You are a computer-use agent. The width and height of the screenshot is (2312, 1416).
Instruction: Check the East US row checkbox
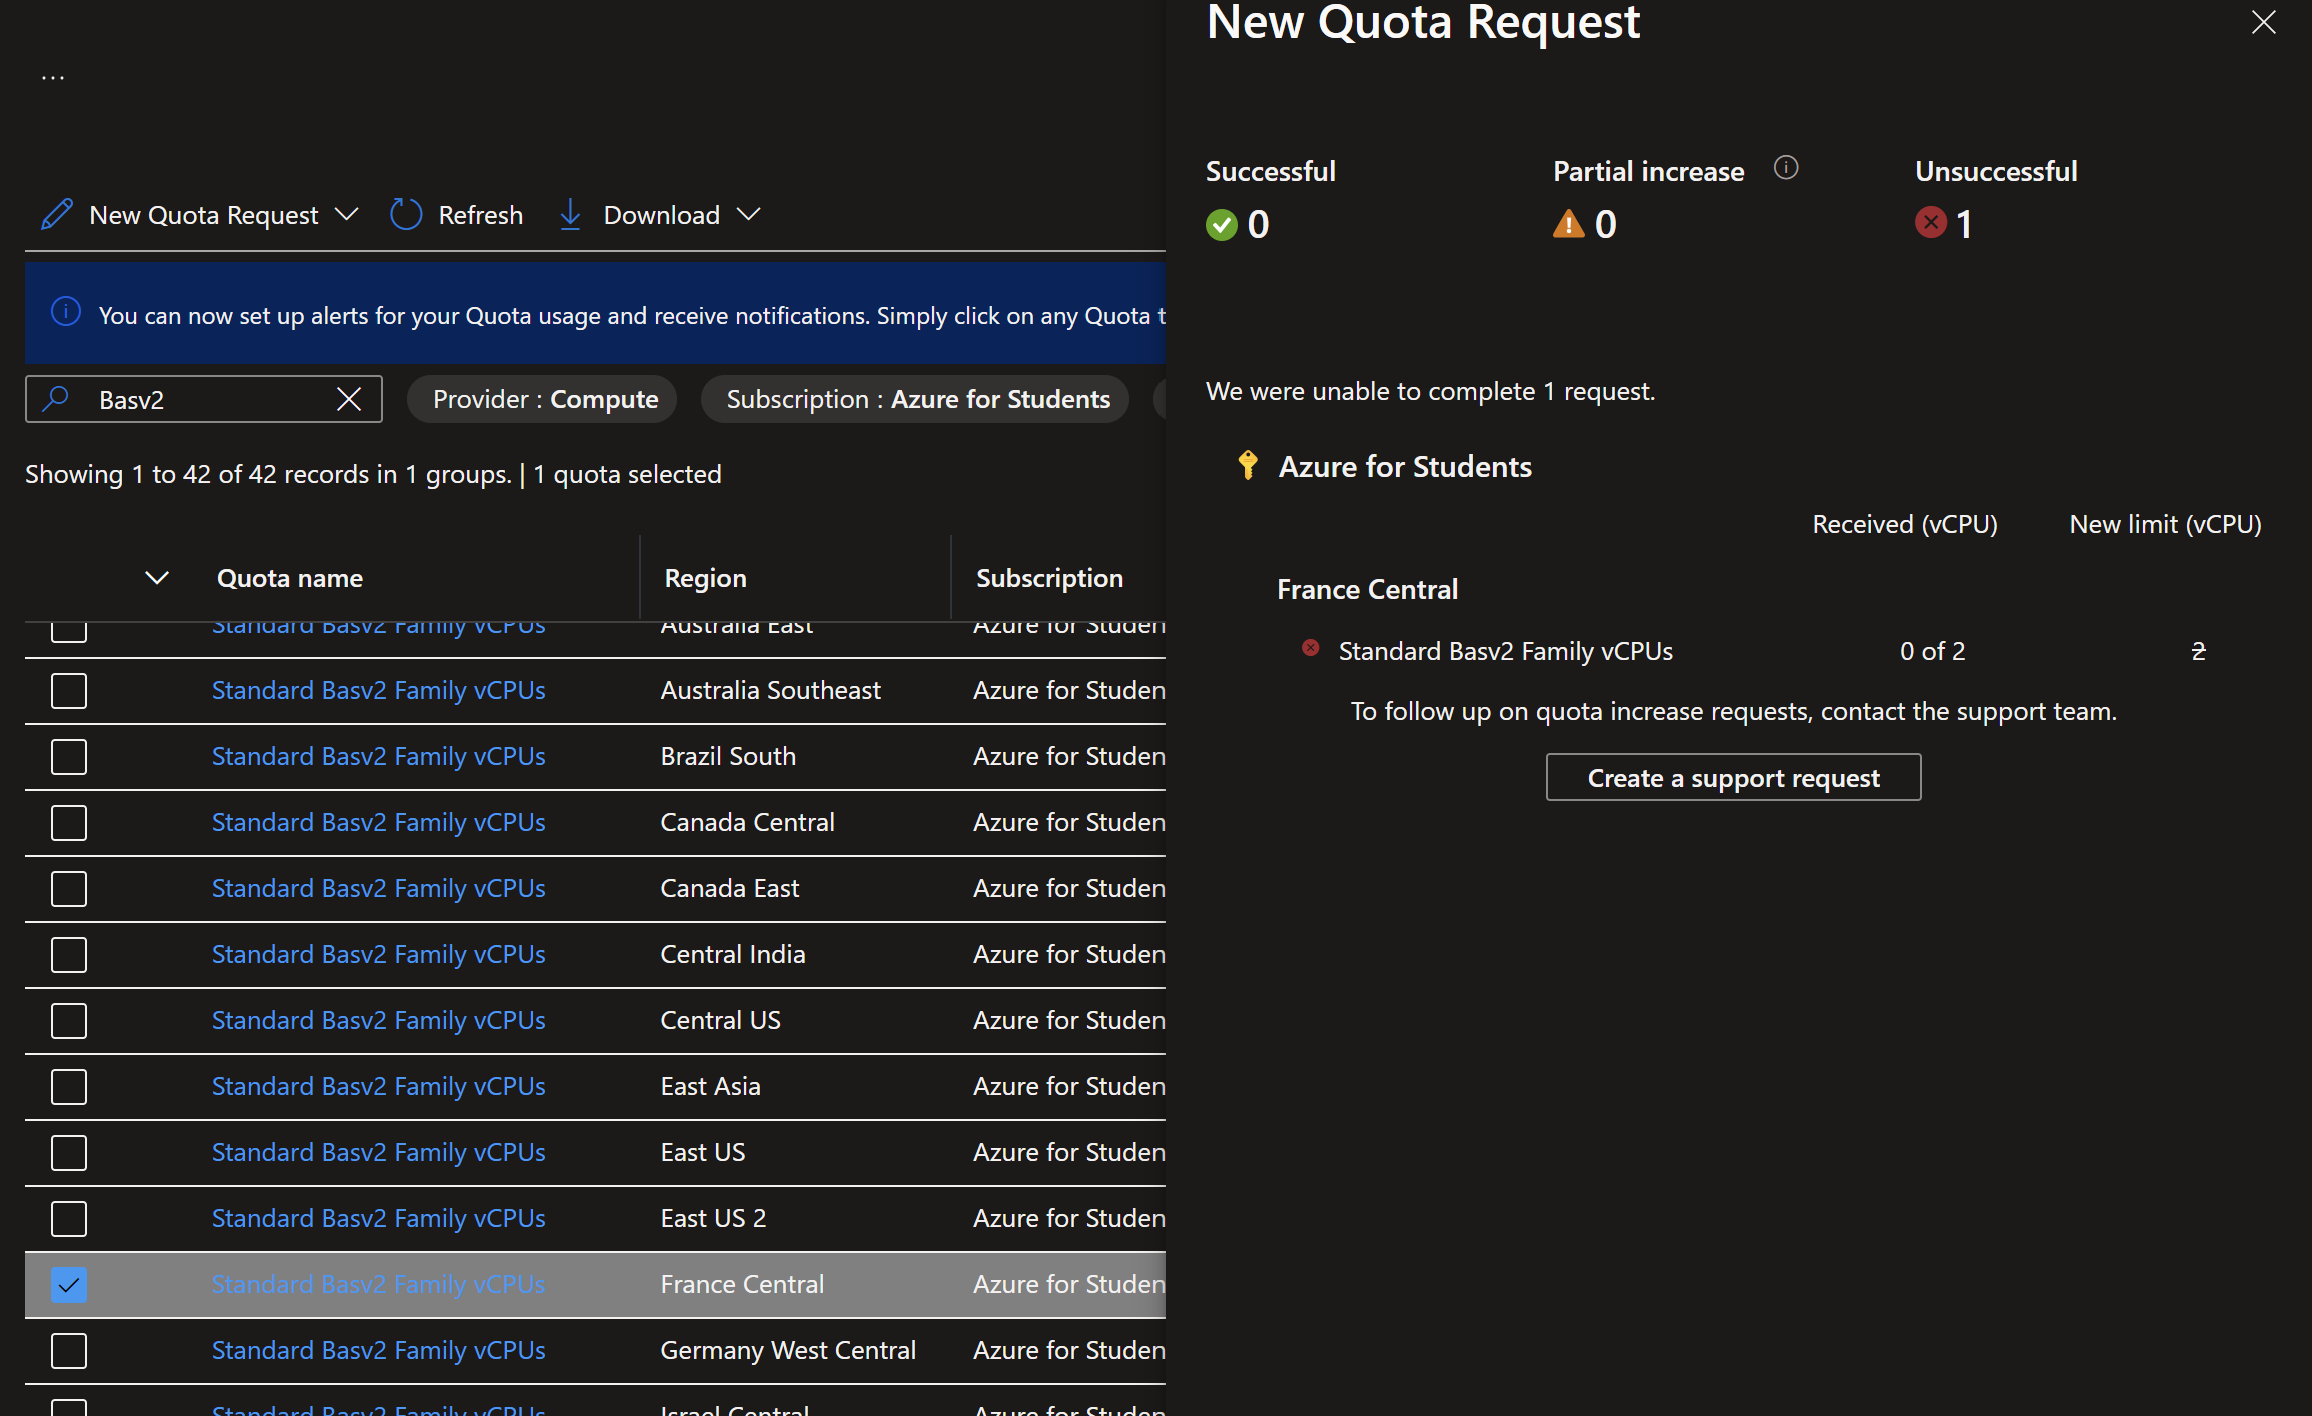69,1153
